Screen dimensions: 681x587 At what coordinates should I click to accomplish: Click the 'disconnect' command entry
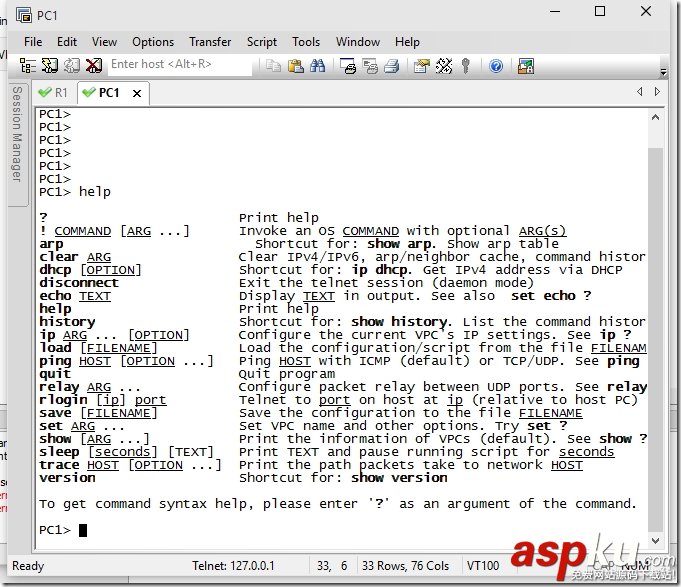79,283
